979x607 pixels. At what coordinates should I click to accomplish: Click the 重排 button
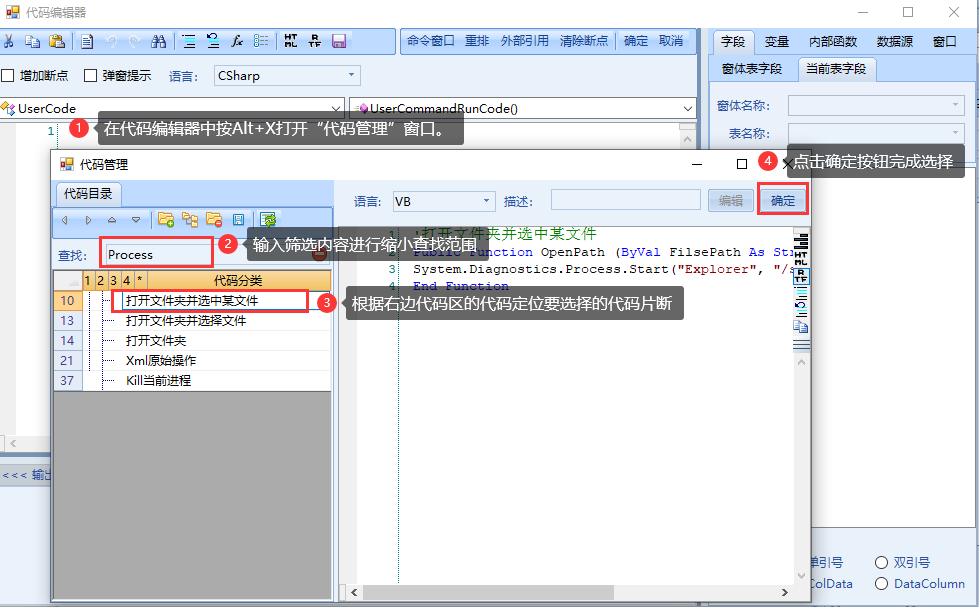[477, 41]
